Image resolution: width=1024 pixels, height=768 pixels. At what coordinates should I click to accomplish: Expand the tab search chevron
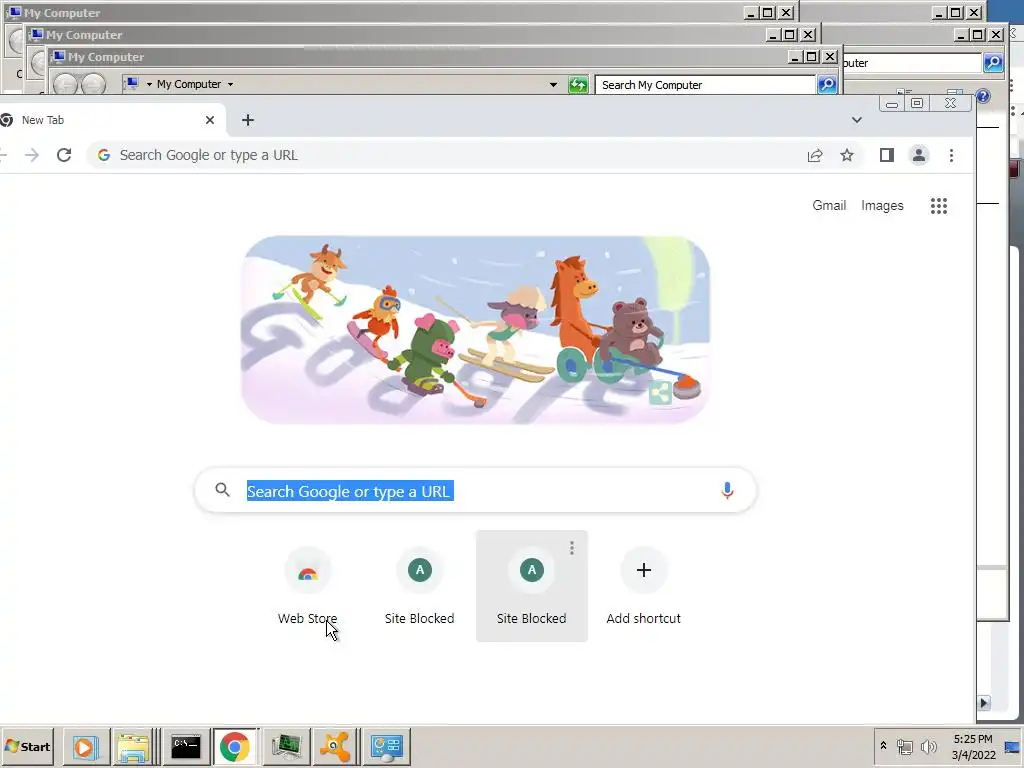click(x=857, y=120)
